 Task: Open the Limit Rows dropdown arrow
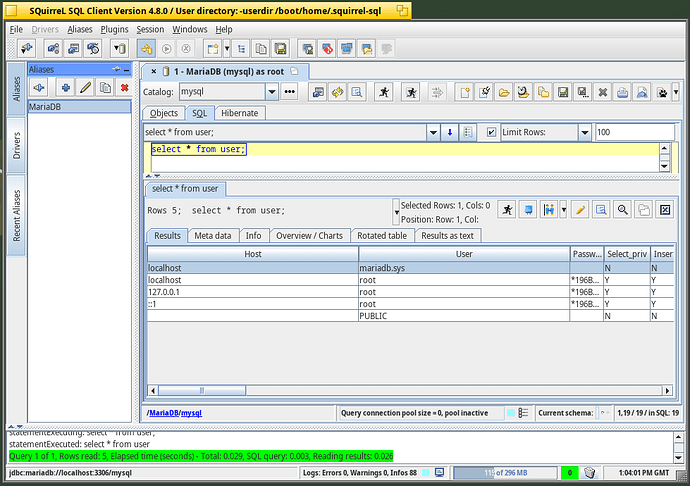tap(584, 132)
